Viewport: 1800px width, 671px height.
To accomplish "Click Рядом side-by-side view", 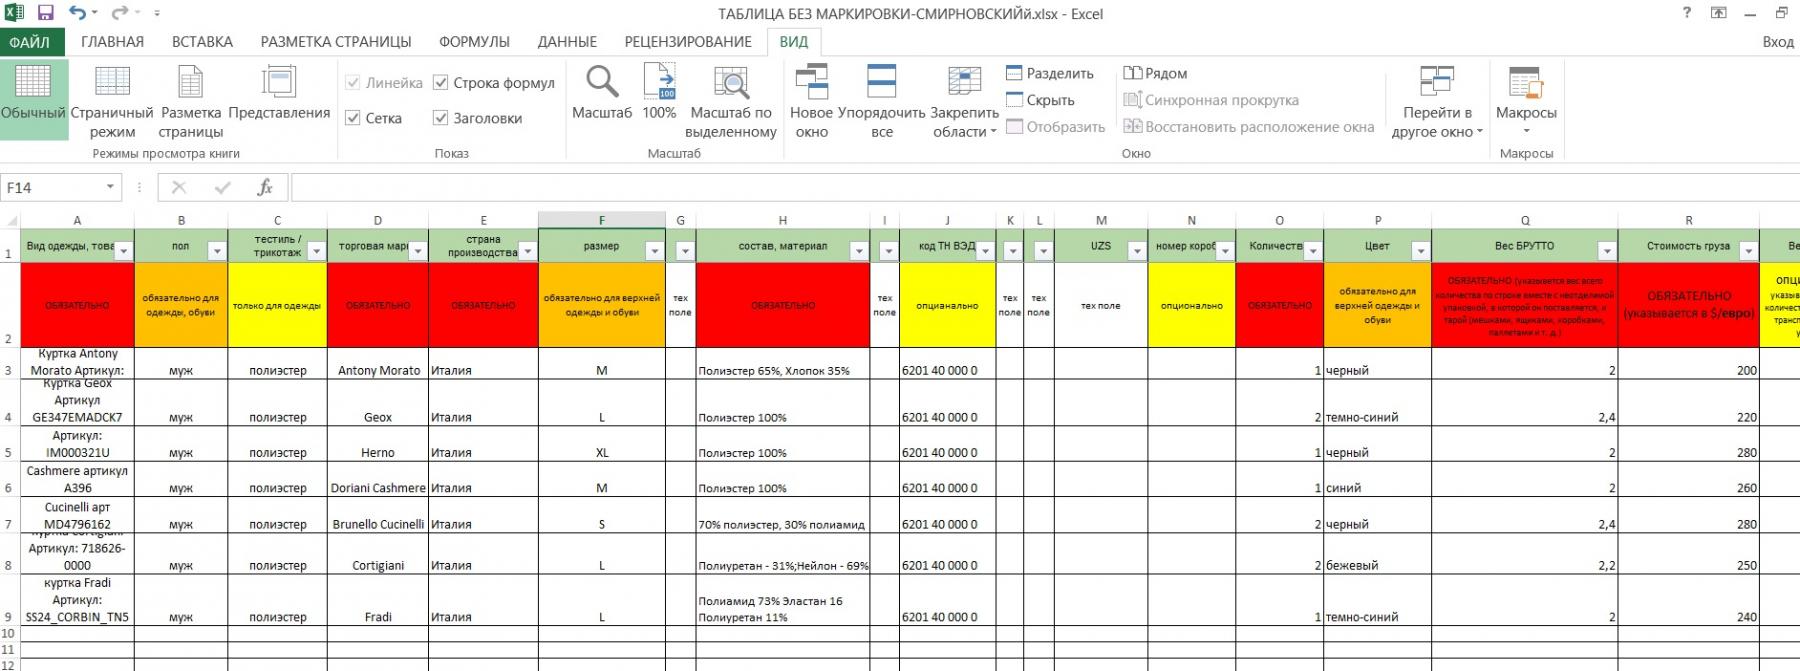I will coord(1155,73).
